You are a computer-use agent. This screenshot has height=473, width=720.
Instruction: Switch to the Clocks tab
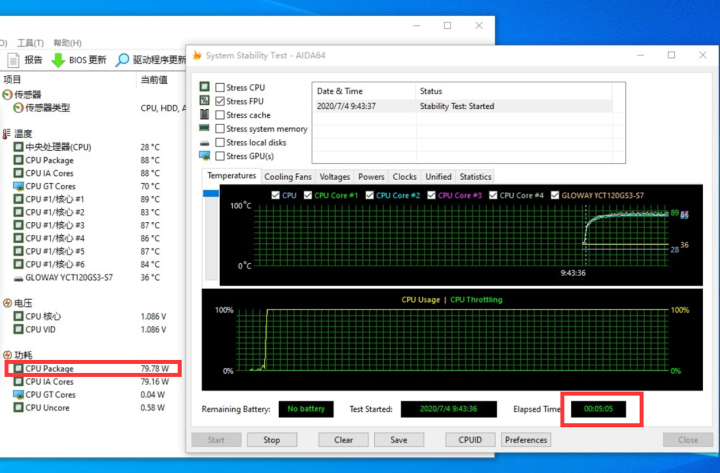coord(405,177)
